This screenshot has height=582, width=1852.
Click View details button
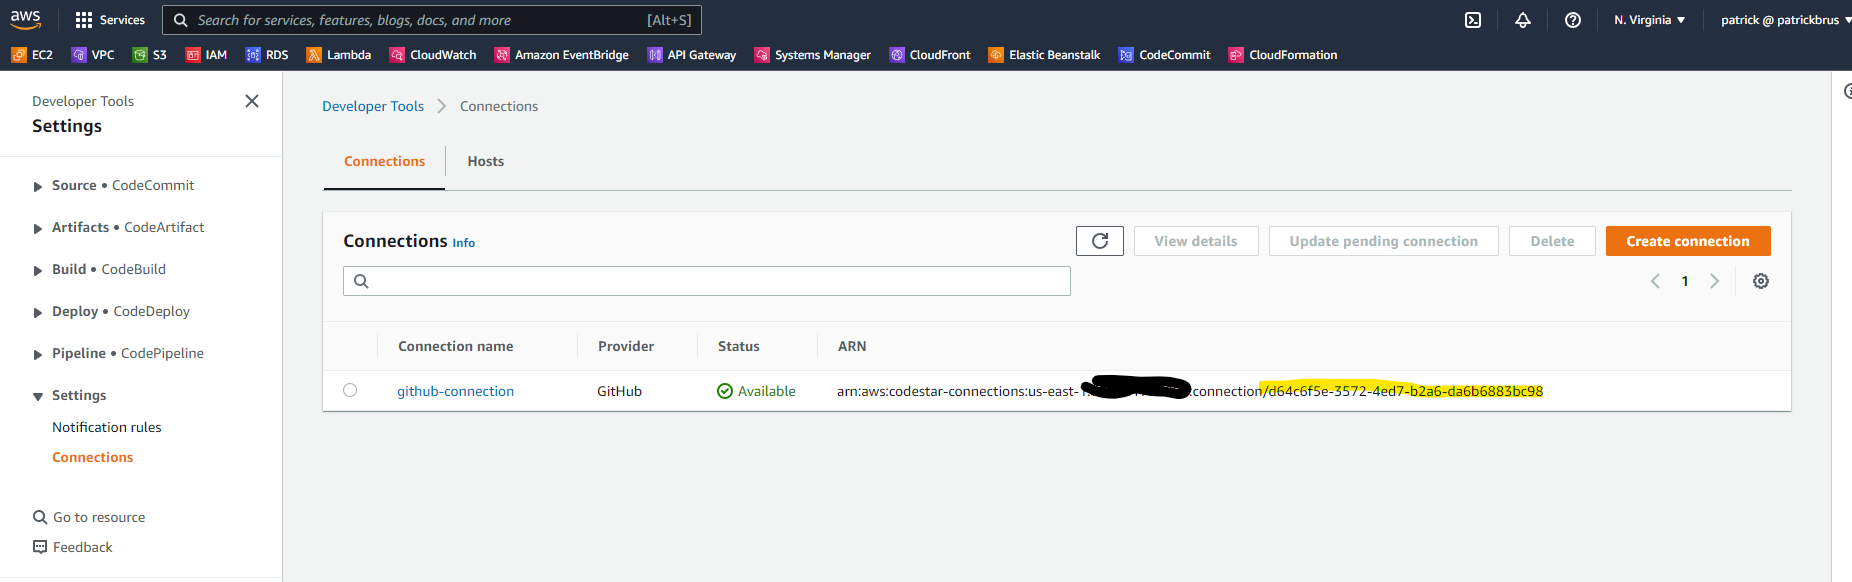1196,241
